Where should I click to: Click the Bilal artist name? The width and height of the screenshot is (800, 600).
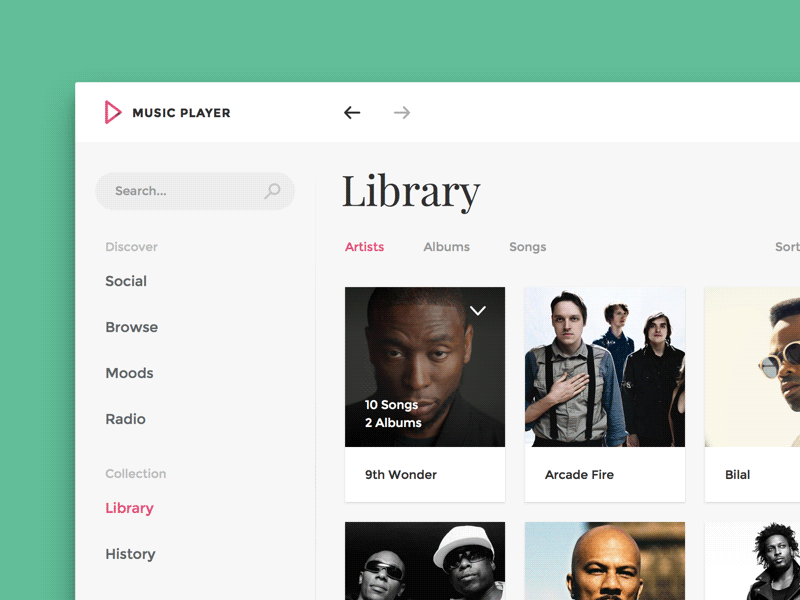[x=737, y=474]
